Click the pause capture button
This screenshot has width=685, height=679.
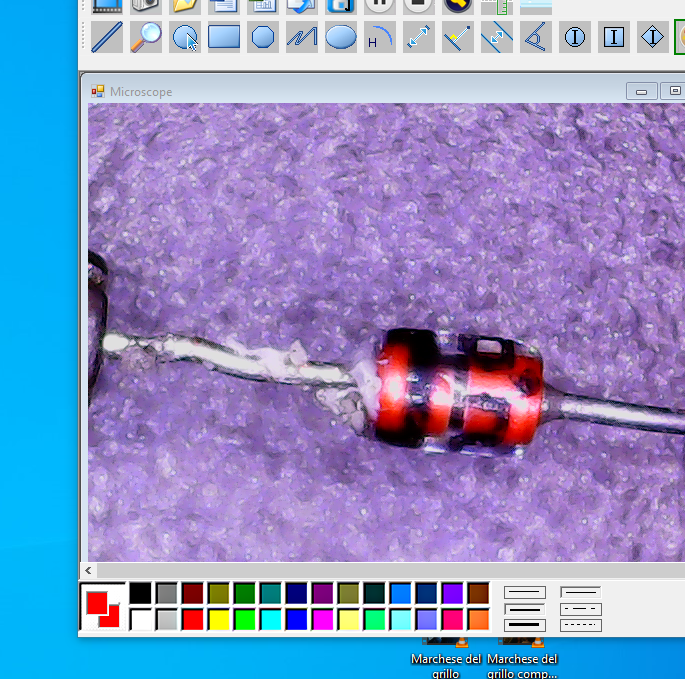[380, 5]
